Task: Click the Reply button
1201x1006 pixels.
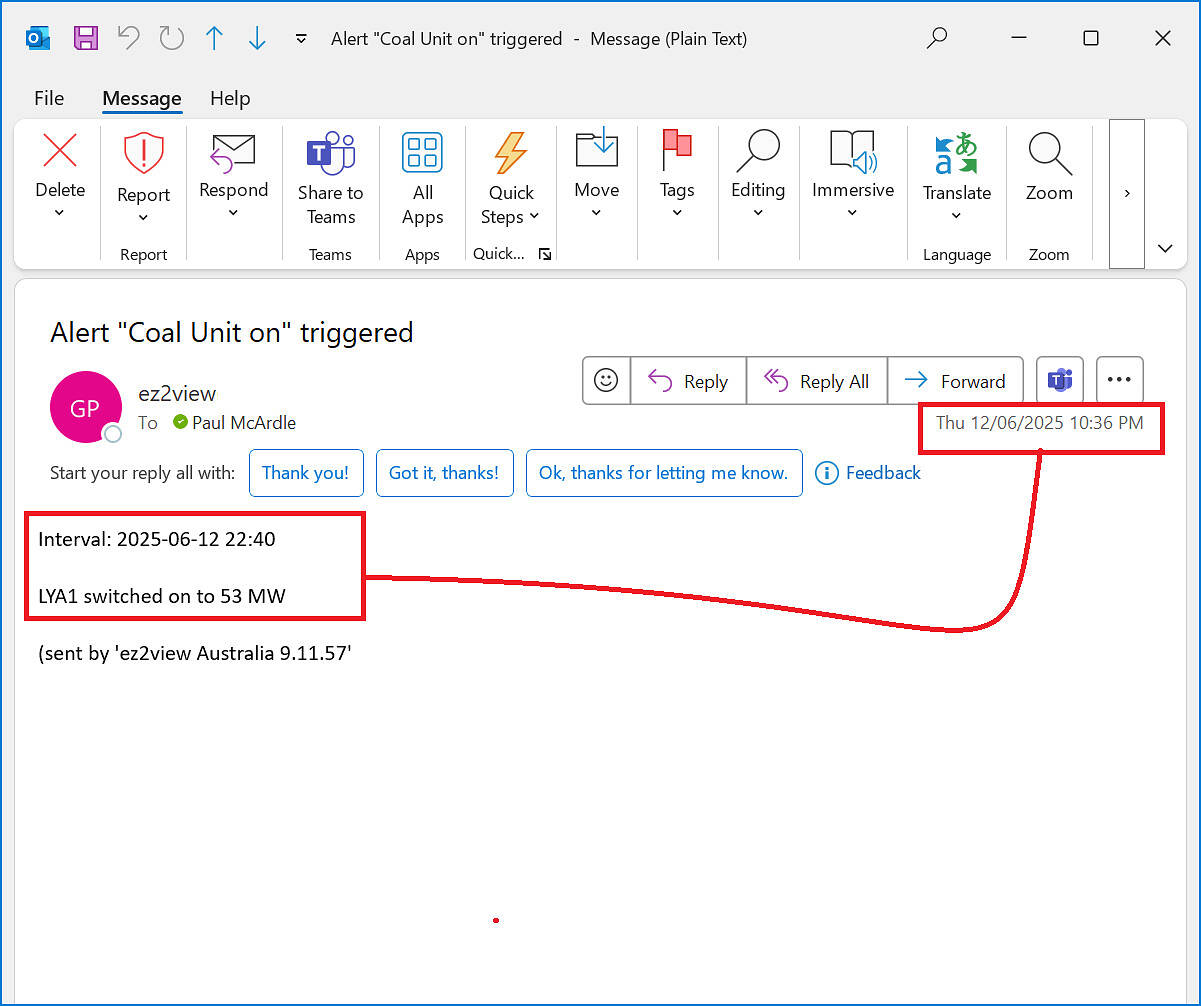Action: tap(688, 381)
